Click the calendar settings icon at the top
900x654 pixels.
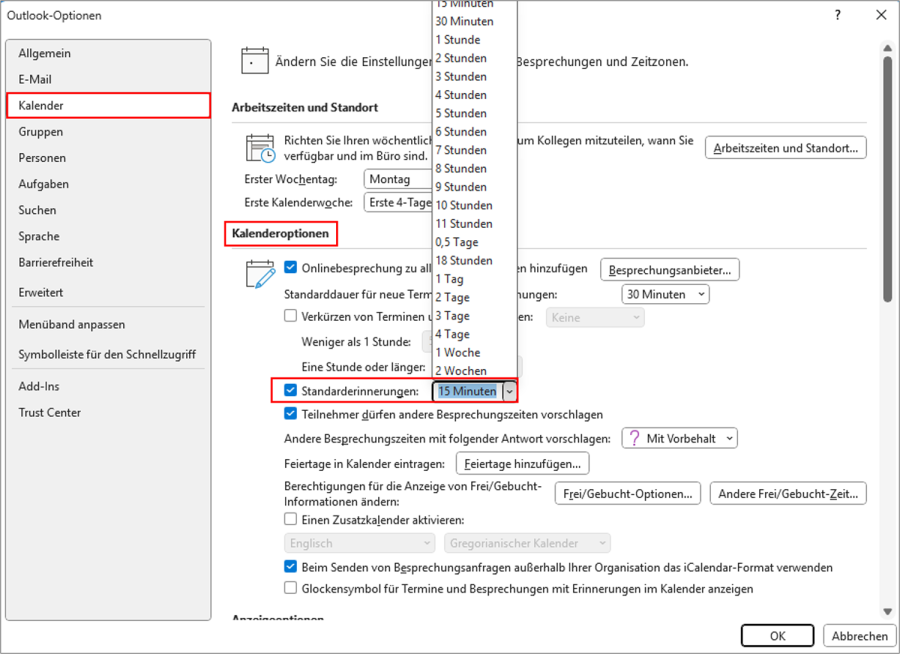pyautogui.click(x=255, y=60)
